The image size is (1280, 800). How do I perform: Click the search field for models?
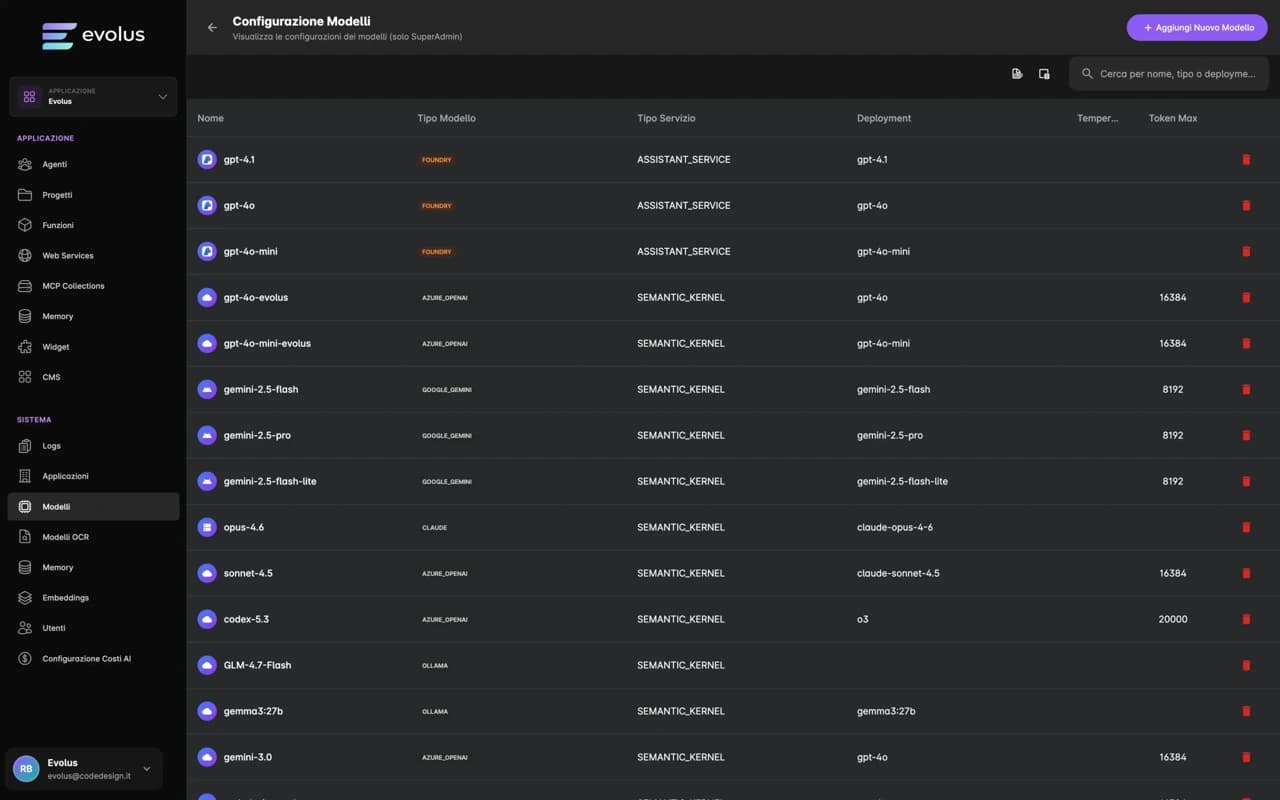pyautogui.click(x=1176, y=74)
